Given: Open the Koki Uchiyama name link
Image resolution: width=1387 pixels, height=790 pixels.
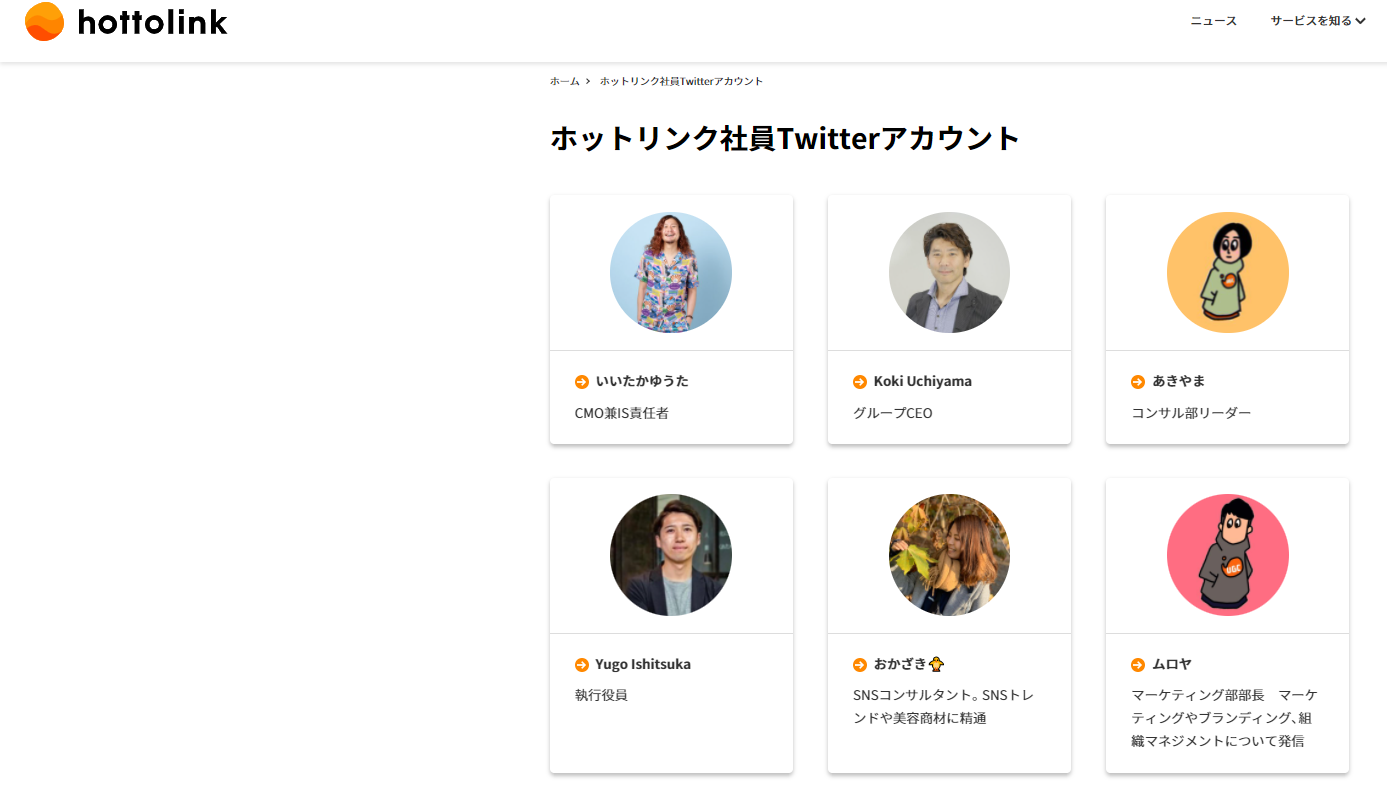Looking at the screenshot, I should coord(923,381).
